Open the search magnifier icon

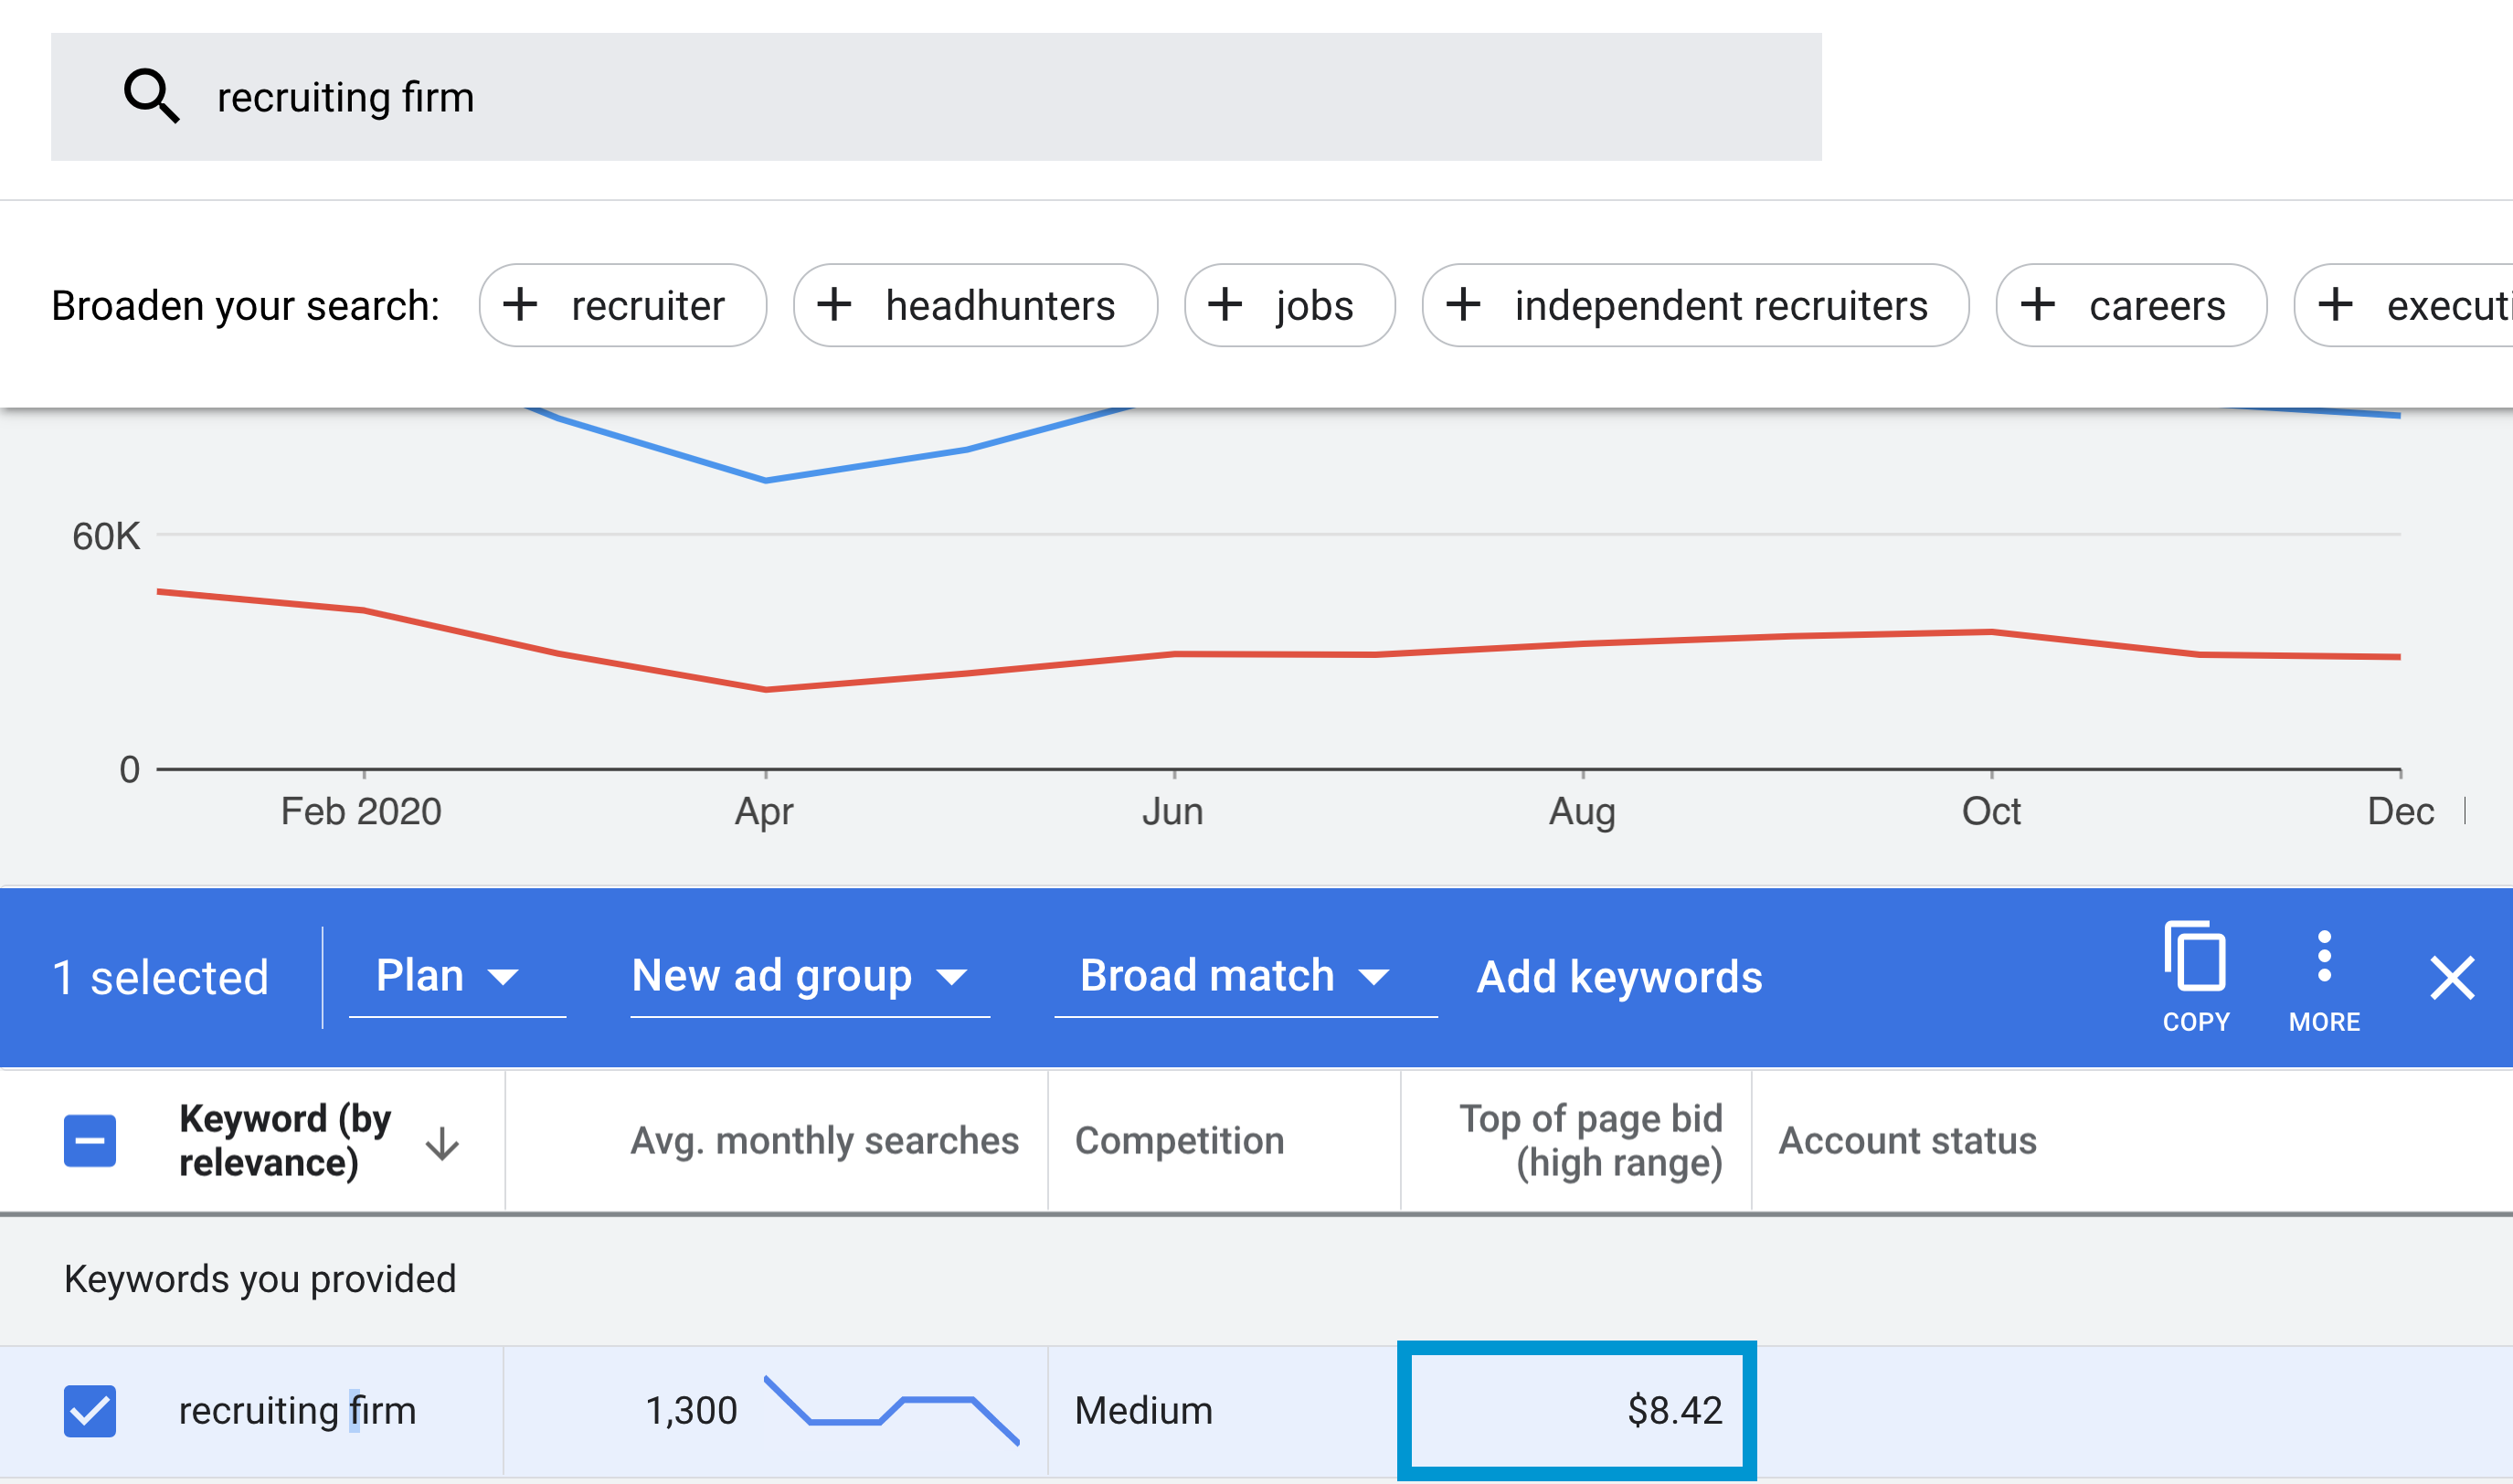click(x=152, y=96)
